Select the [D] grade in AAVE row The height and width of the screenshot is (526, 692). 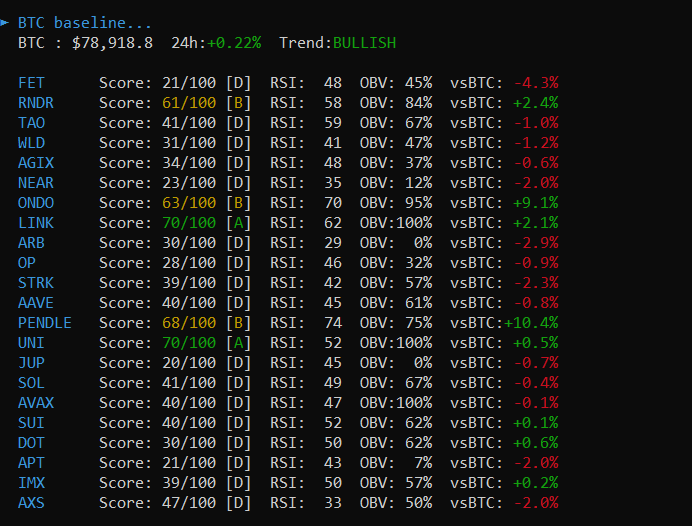coord(238,303)
